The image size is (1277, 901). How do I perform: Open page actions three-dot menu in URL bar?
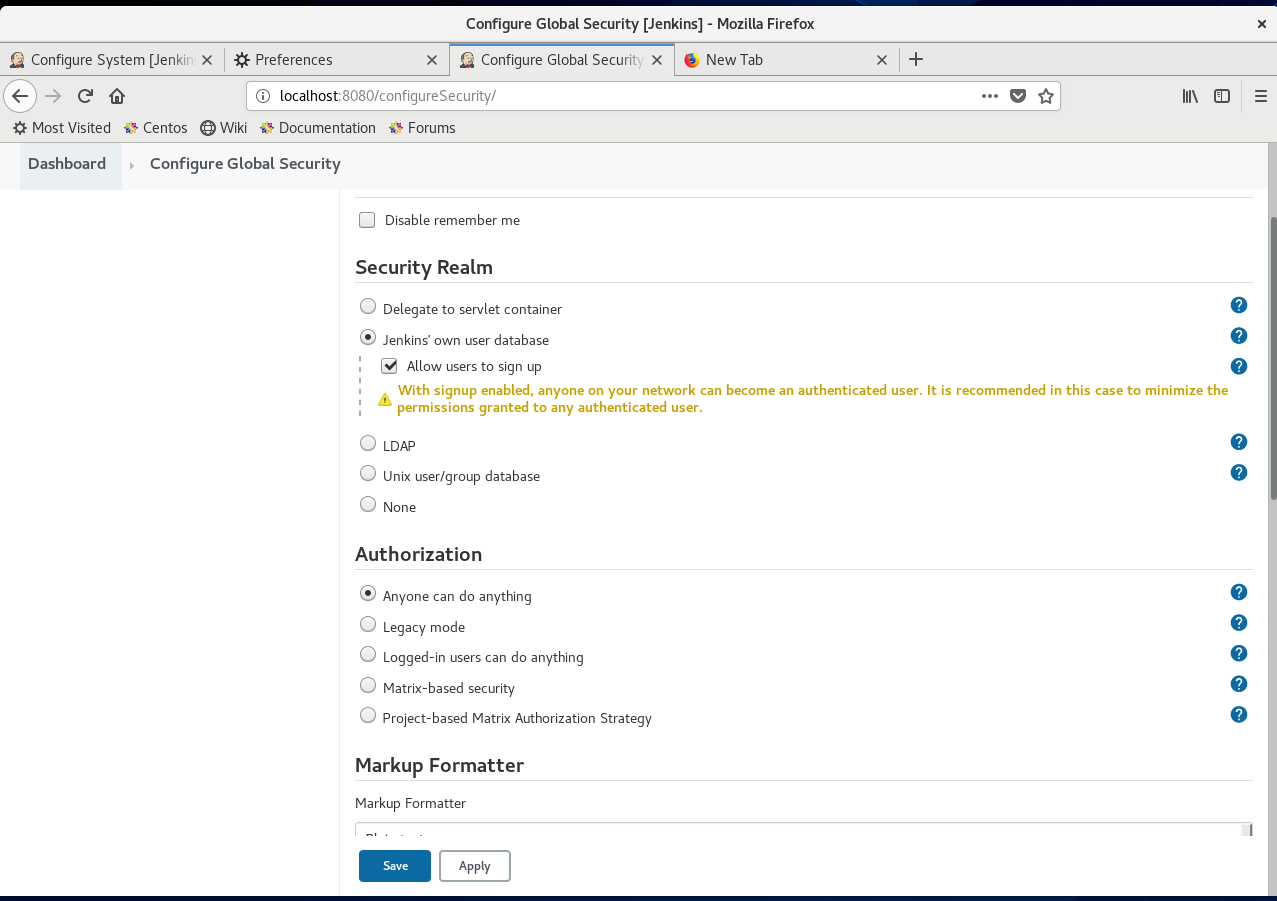[x=990, y=96]
